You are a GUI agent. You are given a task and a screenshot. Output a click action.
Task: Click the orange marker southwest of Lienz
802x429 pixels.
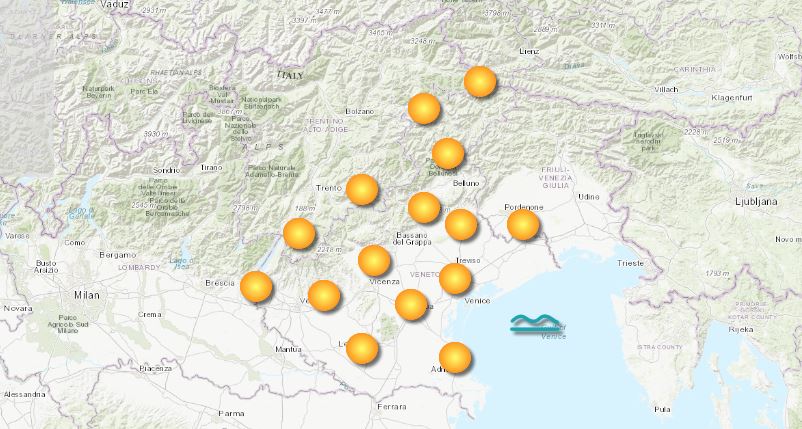pyautogui.click(x=480, y=81)
